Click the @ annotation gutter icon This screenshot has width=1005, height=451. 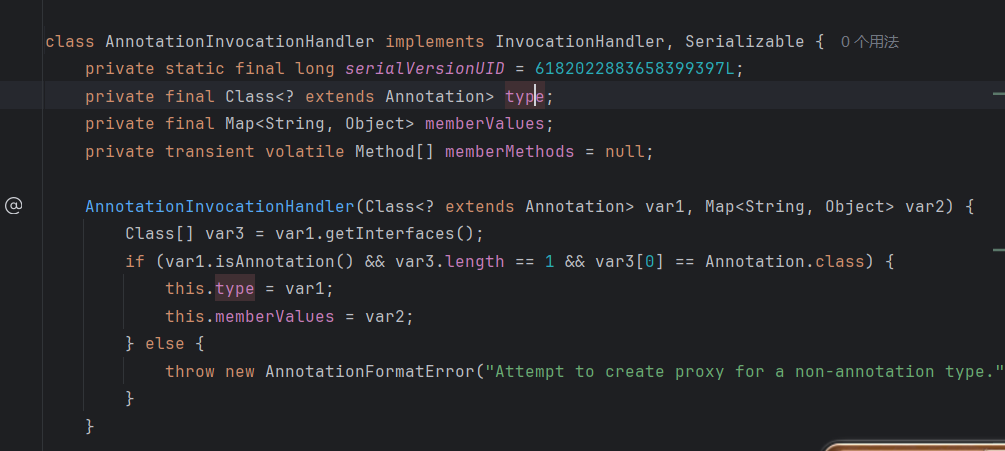pyautogui.click(x=13, y=206)
